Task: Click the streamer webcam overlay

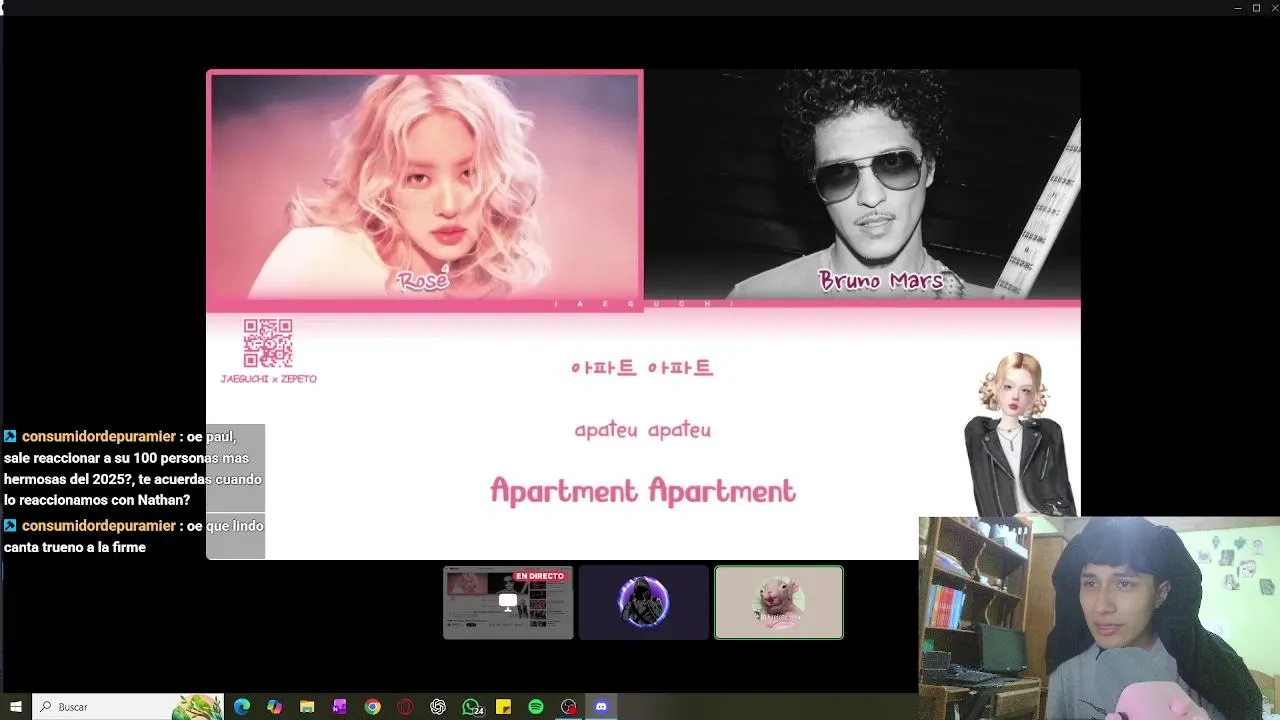Action: pos(1099,618)
